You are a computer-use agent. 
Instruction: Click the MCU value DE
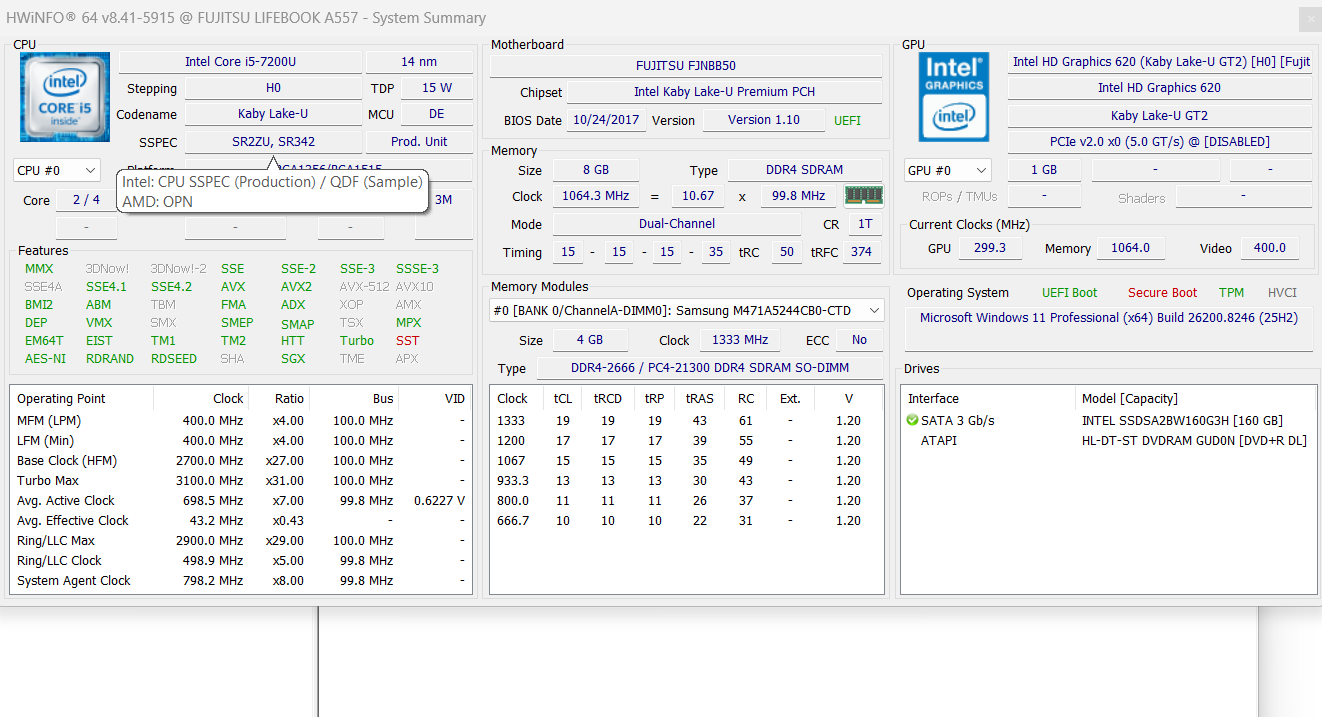click(437, 114)
